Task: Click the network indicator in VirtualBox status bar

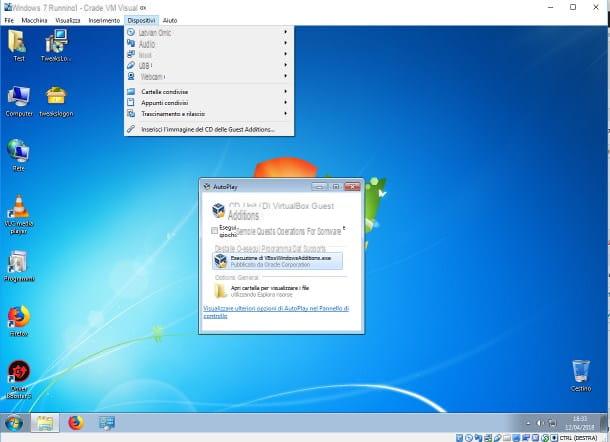Action: [488, 438]
